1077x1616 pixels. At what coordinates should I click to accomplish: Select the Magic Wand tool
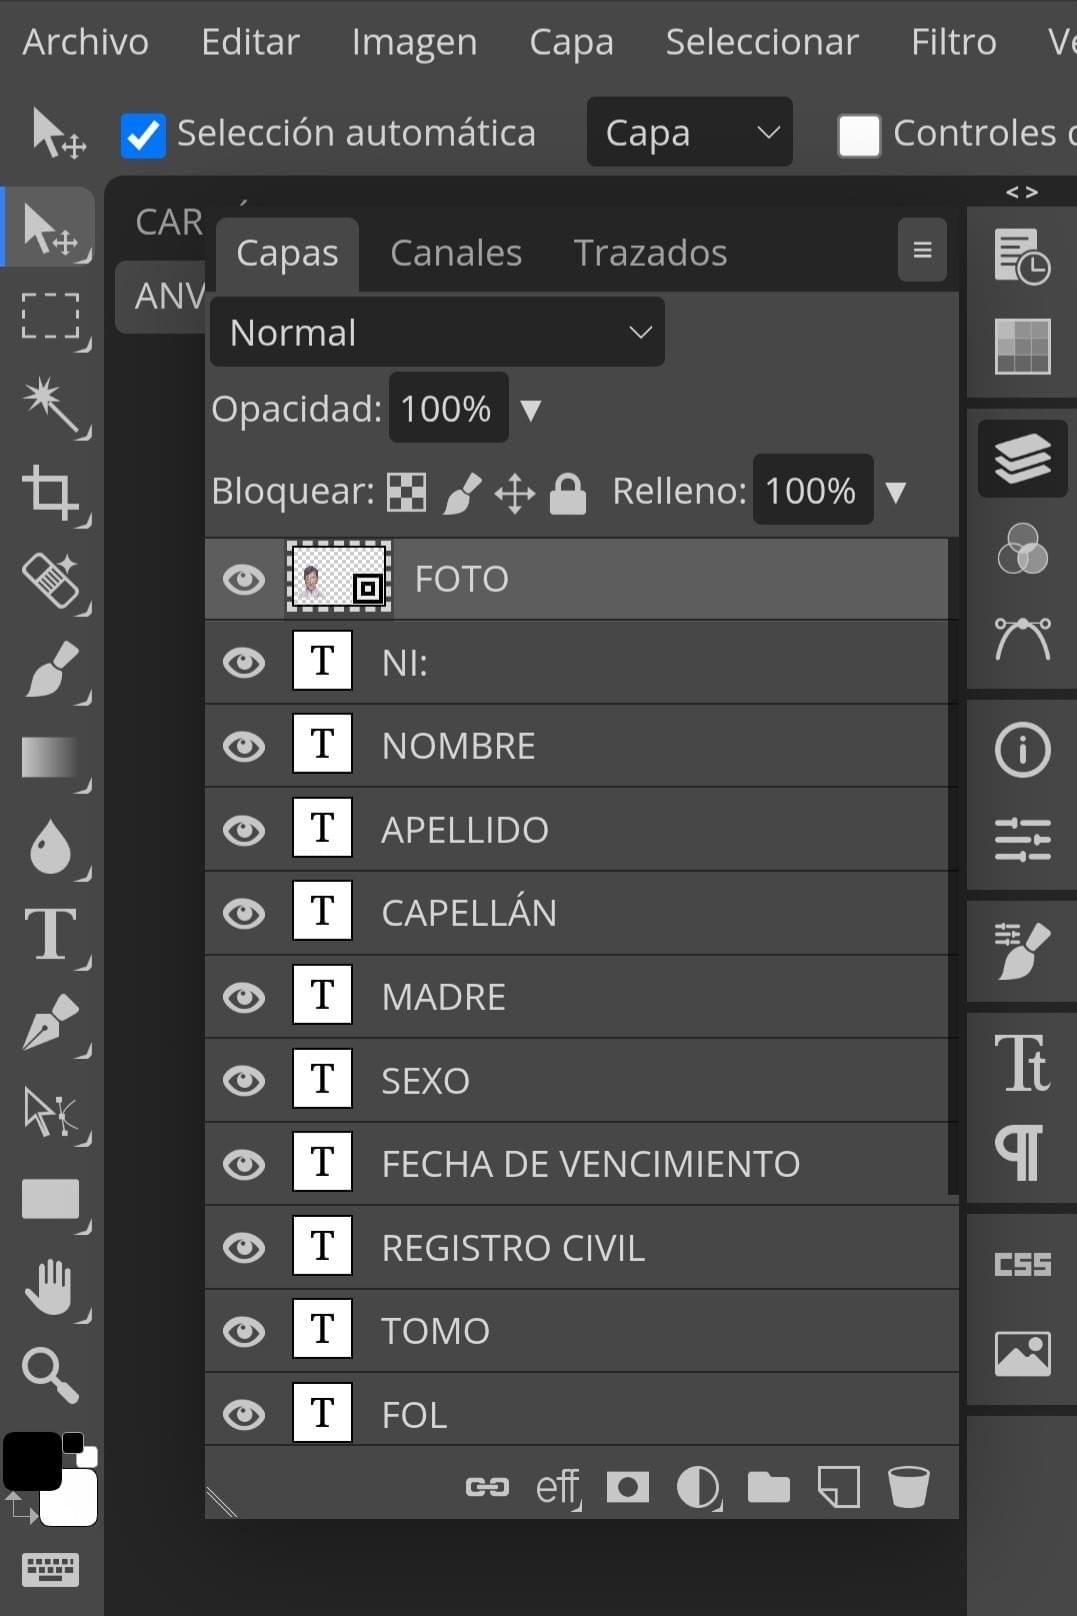[x=50, y=404]
